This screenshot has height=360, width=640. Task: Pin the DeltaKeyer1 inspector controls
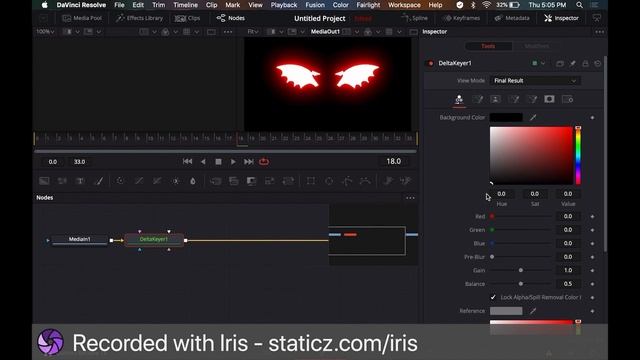pyautogui.click(x=573, y=63)
